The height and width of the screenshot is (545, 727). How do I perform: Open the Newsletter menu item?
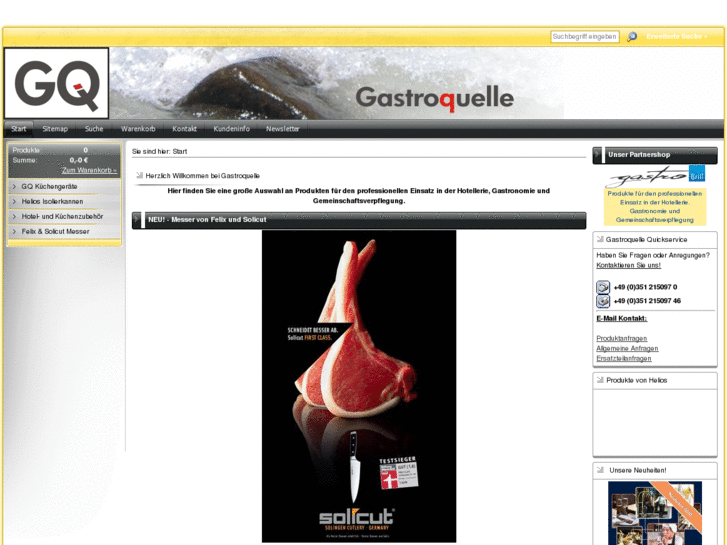pos(283,129)
